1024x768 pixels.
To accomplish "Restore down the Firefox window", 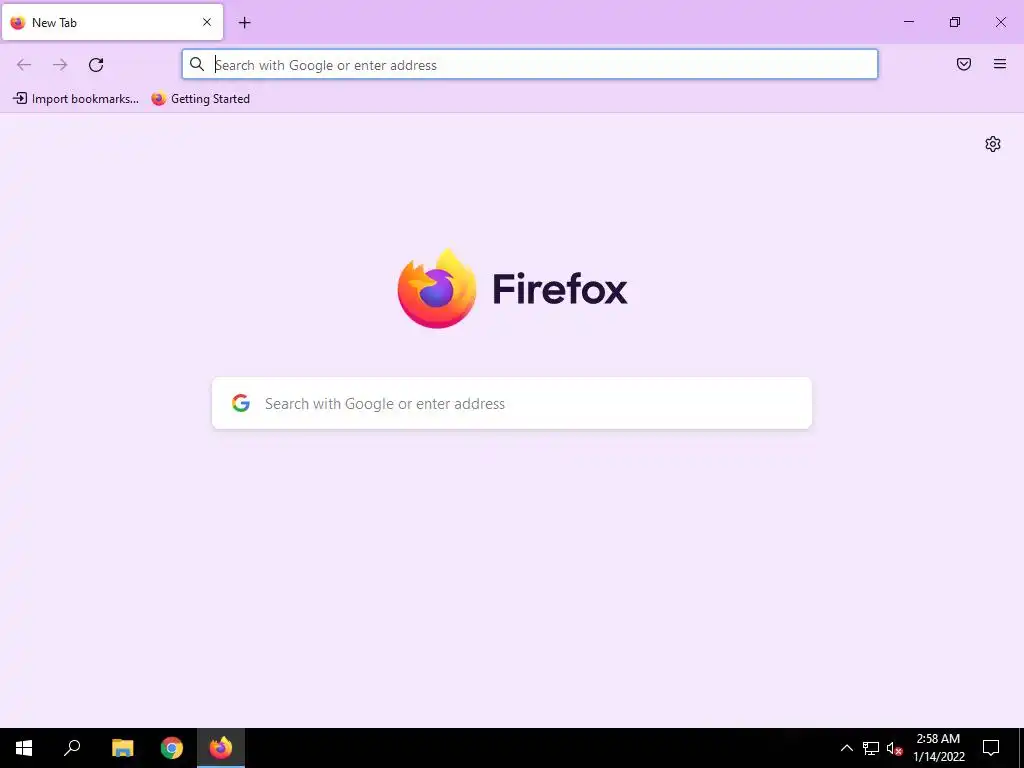I will pos(955,22).
